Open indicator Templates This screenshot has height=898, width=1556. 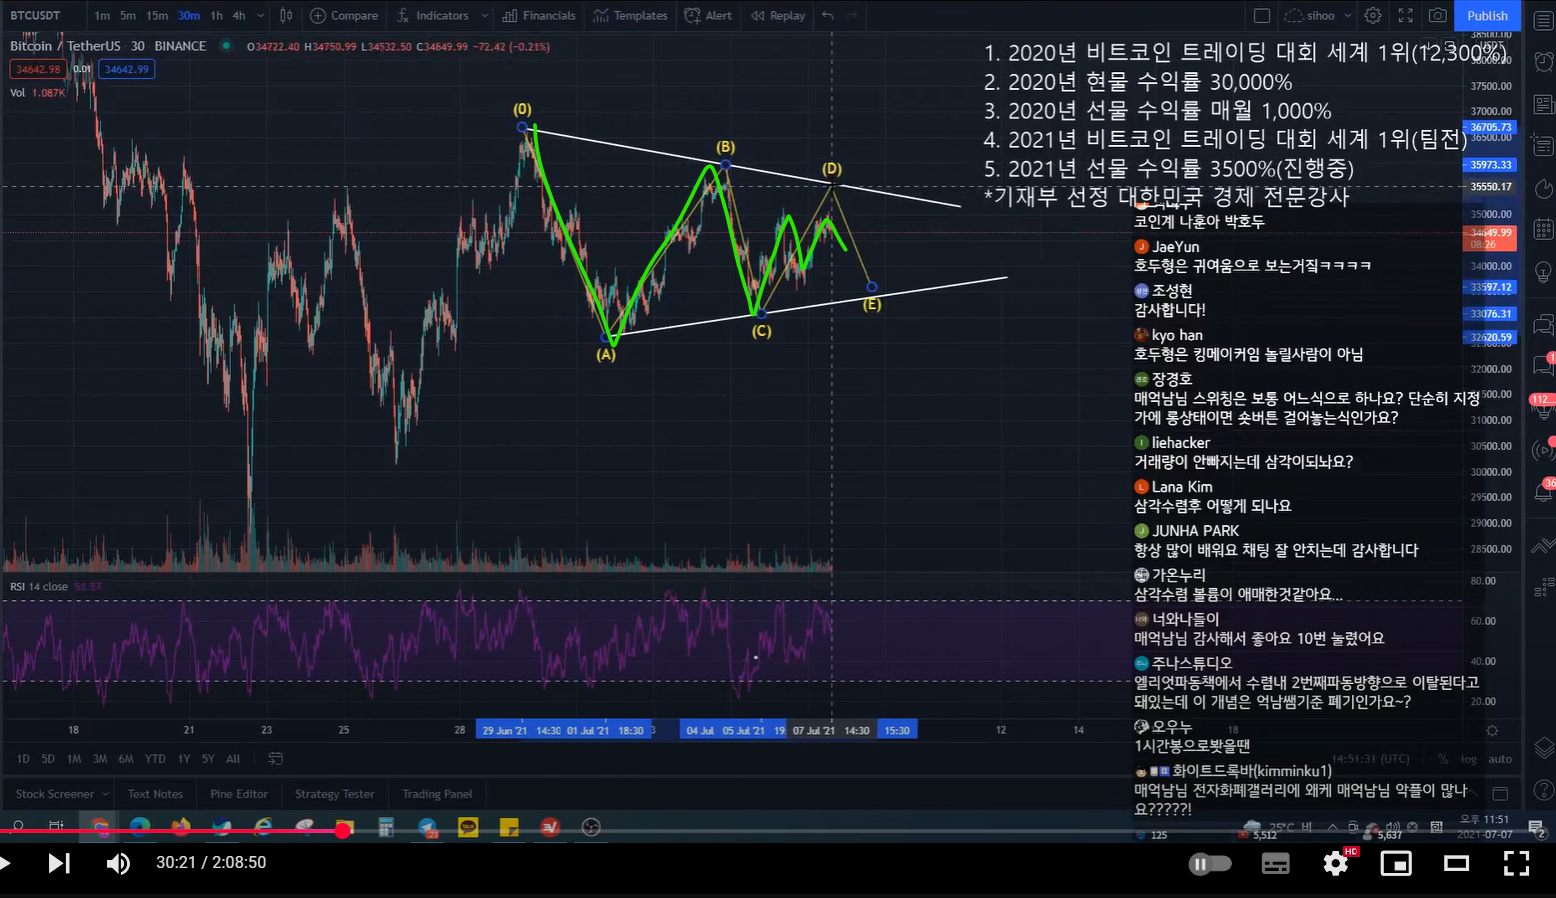(x=630, y=15)
